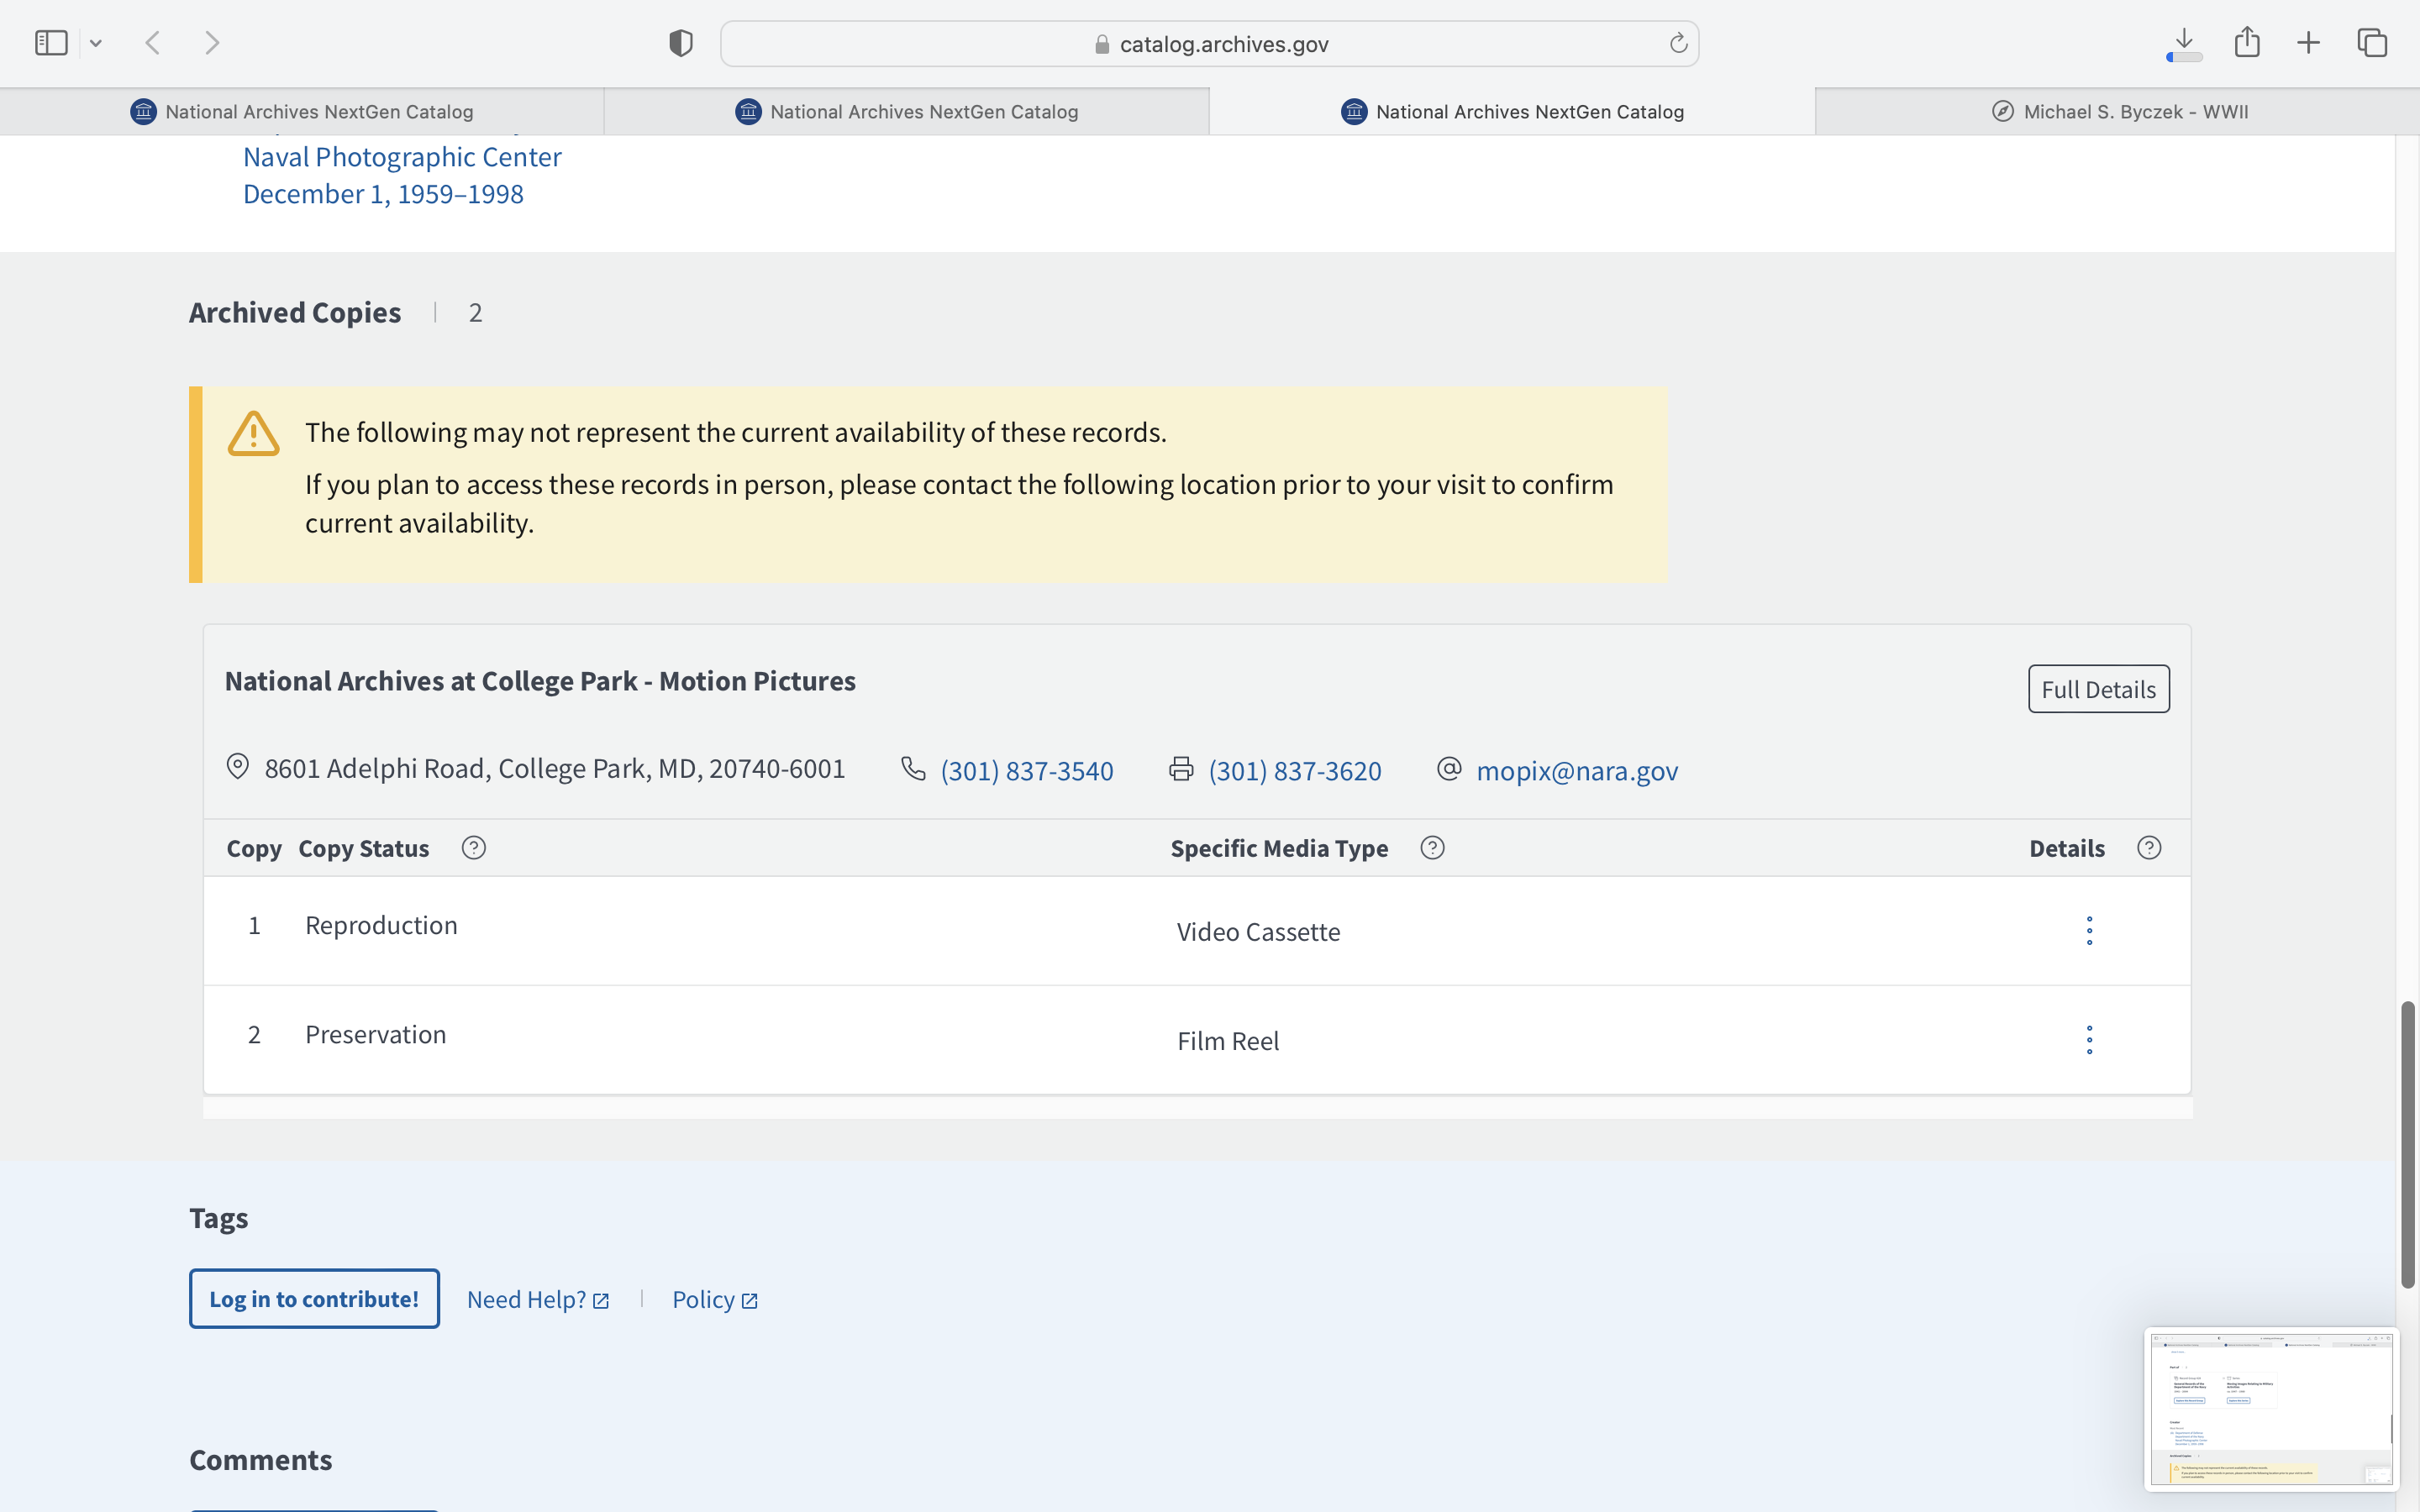Click the Safari sidebar toggle icon
The image size is (2420, 1512).
click(50, 43)
